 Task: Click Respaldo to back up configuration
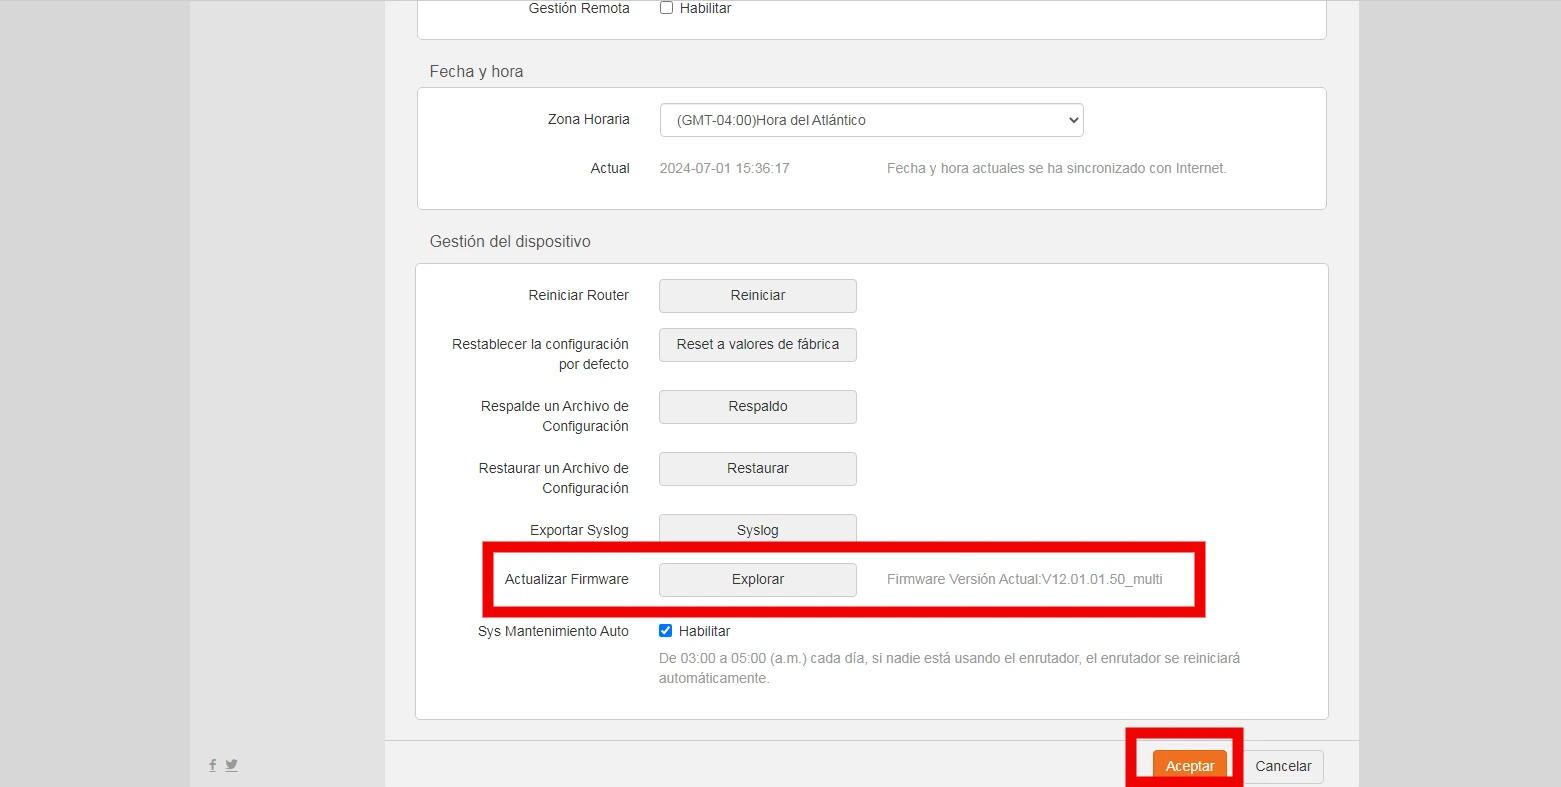757,406
